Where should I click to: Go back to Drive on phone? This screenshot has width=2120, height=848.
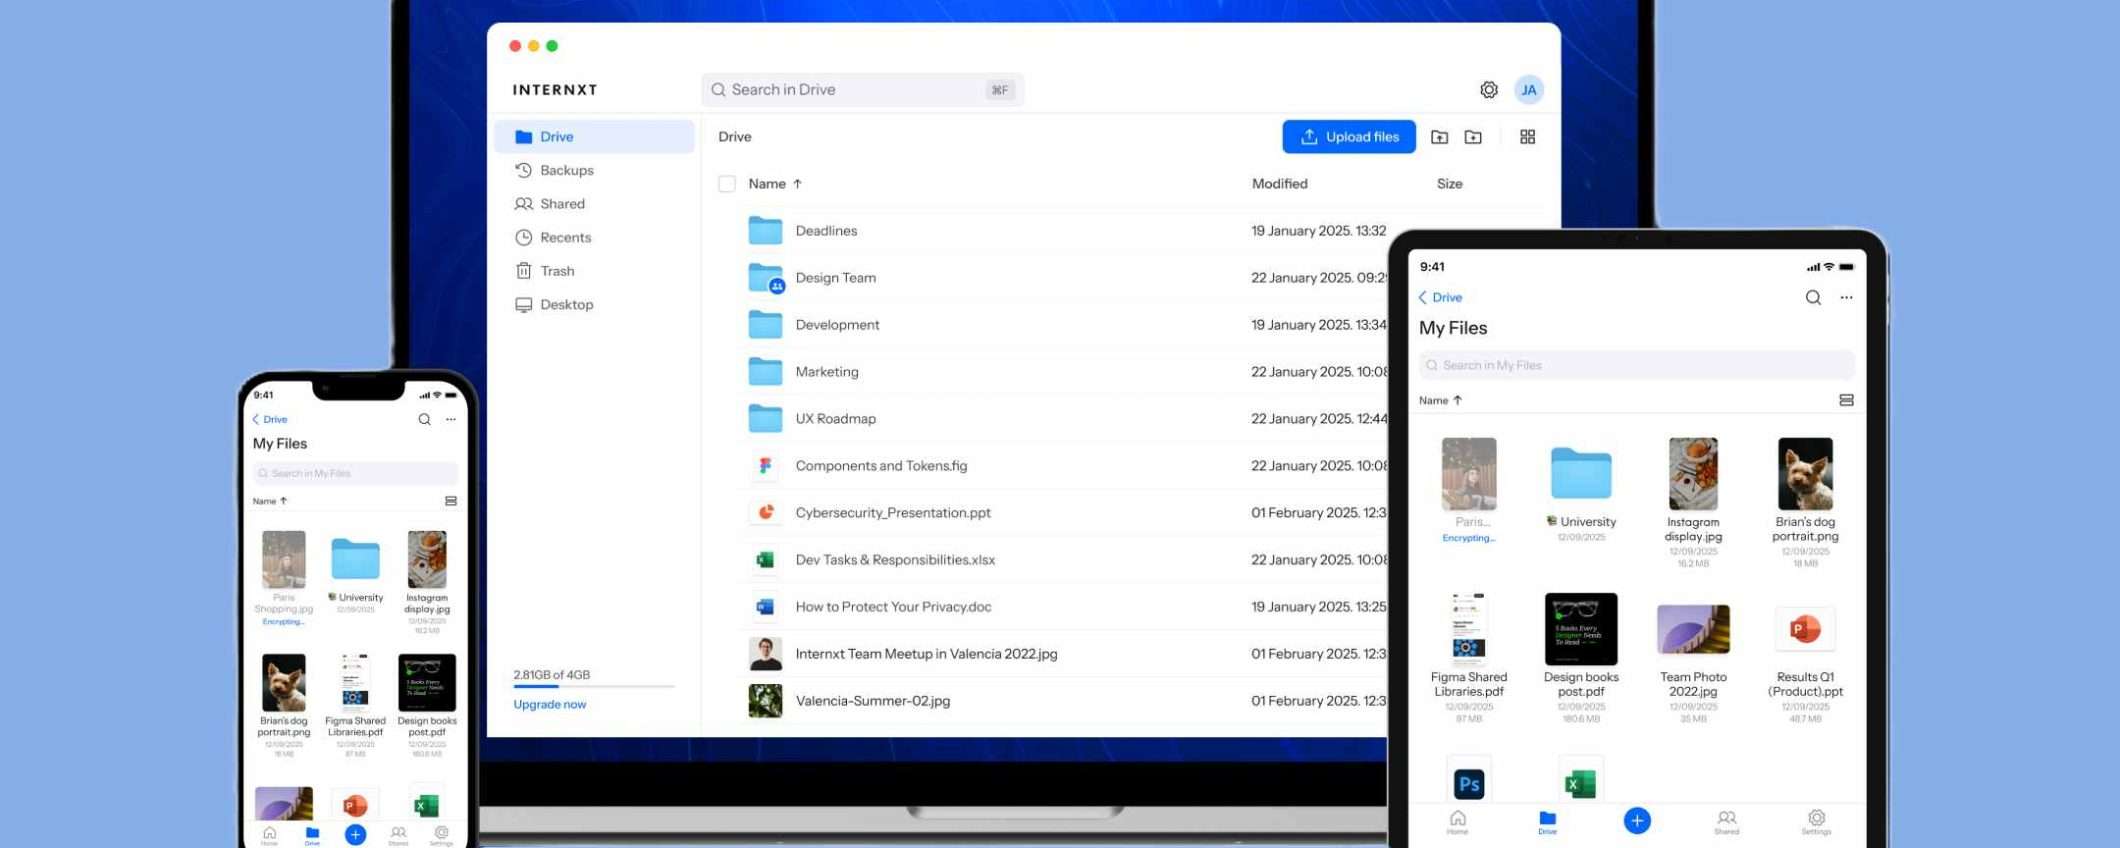[x=270, y=419]
